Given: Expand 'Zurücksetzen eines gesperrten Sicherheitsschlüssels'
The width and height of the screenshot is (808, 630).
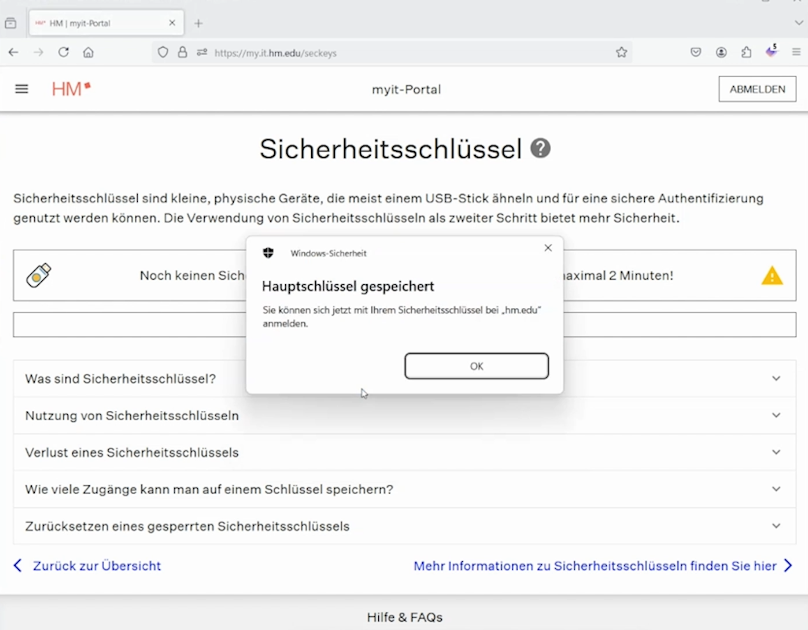Looking at the screenshot, I should tap(187, 526).
